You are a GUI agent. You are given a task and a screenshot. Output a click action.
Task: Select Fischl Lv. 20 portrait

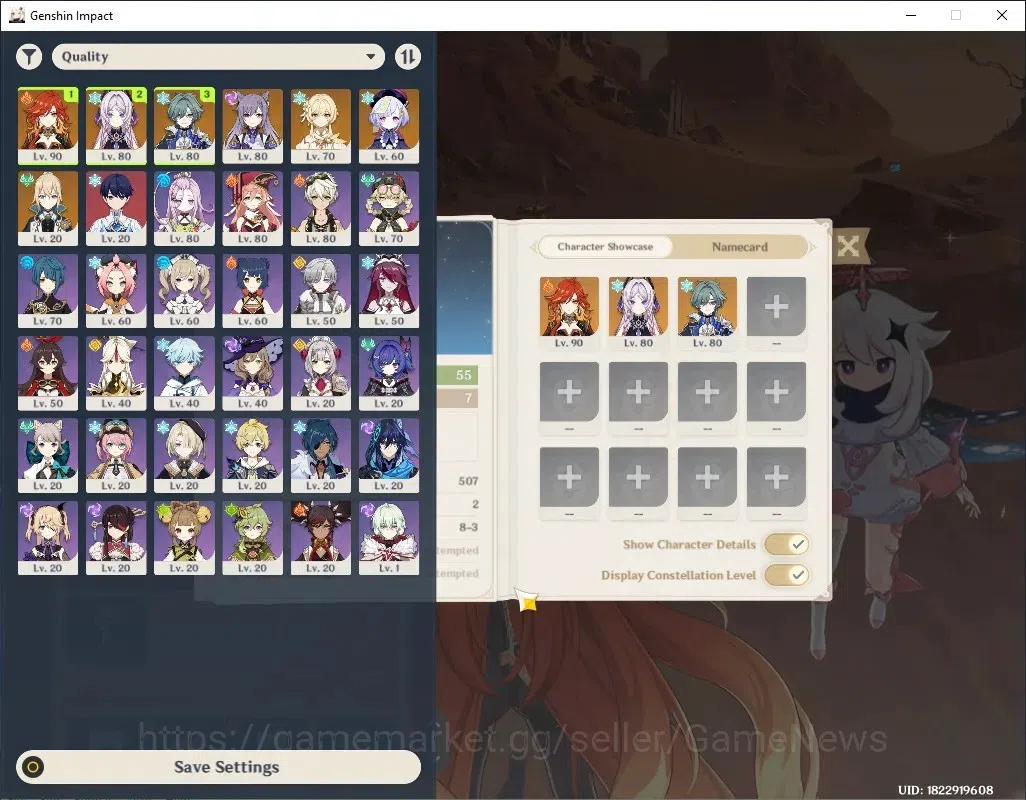(x=48, y=538)
